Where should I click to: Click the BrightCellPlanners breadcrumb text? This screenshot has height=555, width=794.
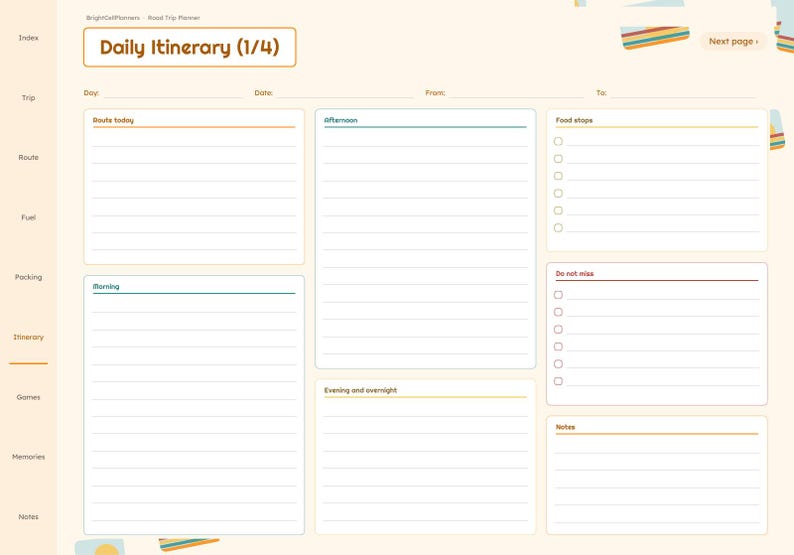point(113,18)
